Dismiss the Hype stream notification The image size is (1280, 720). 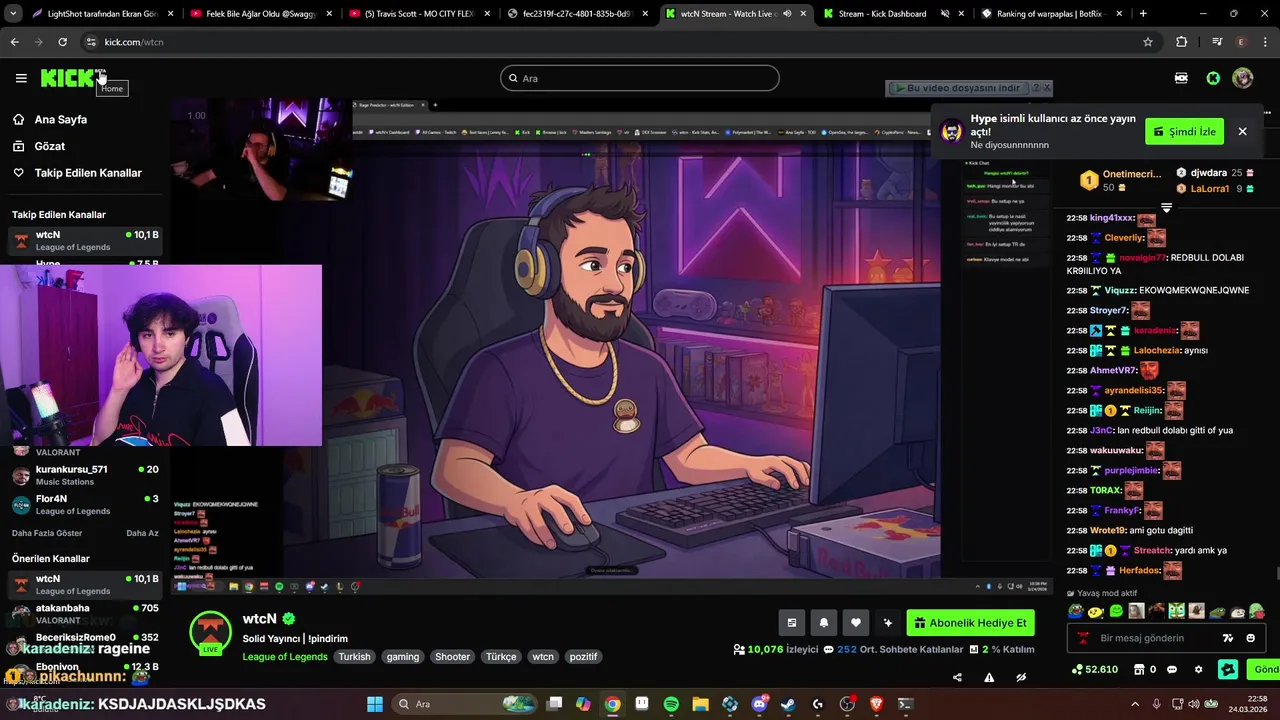coord(1242,131)
